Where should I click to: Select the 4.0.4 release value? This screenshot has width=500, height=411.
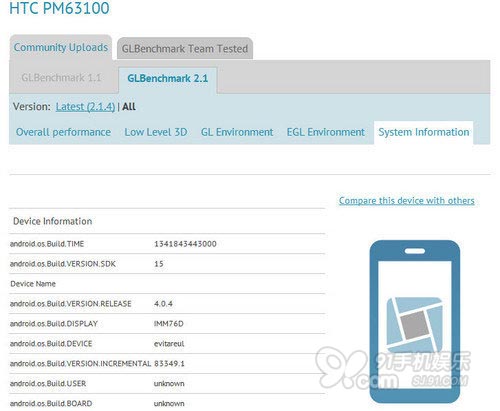(x=163, y=304)
